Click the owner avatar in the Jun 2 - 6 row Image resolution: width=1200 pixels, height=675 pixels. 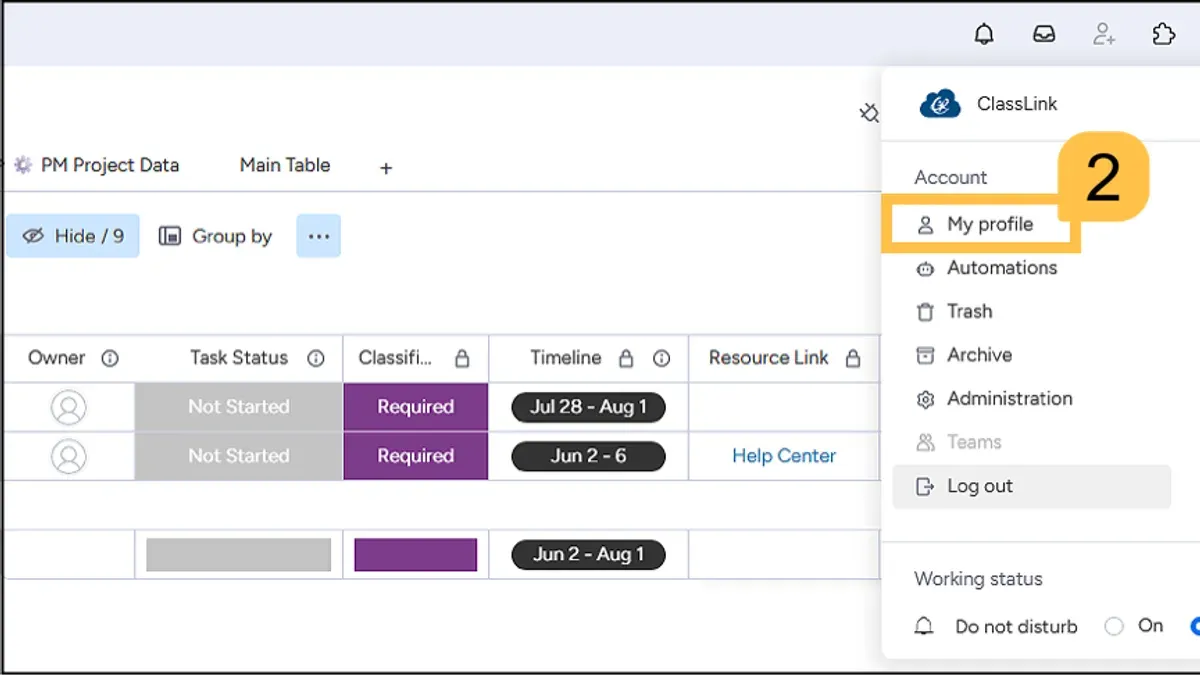[69, 456]
